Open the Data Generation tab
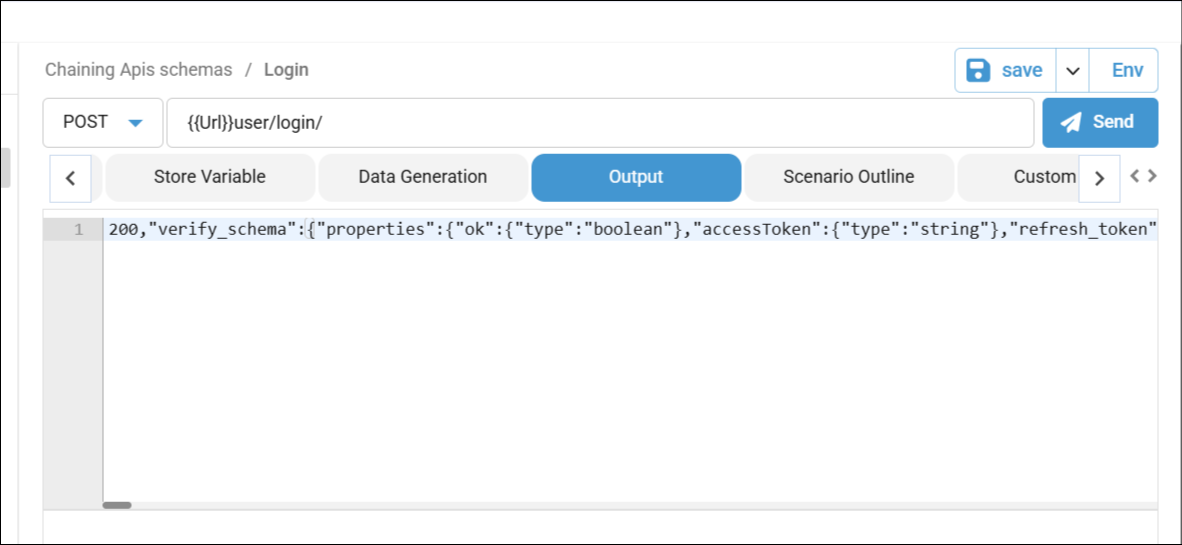Image resolution: width=1182 pixels, height=545 pixels. (423, 177)
